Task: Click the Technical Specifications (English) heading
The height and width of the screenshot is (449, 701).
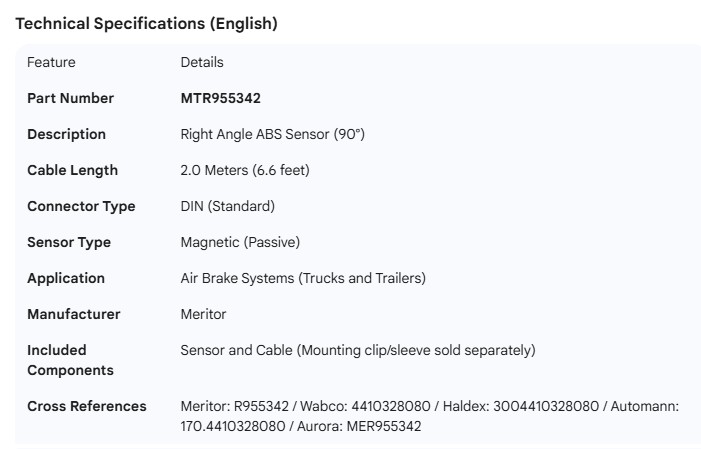Action: point(146,24)
